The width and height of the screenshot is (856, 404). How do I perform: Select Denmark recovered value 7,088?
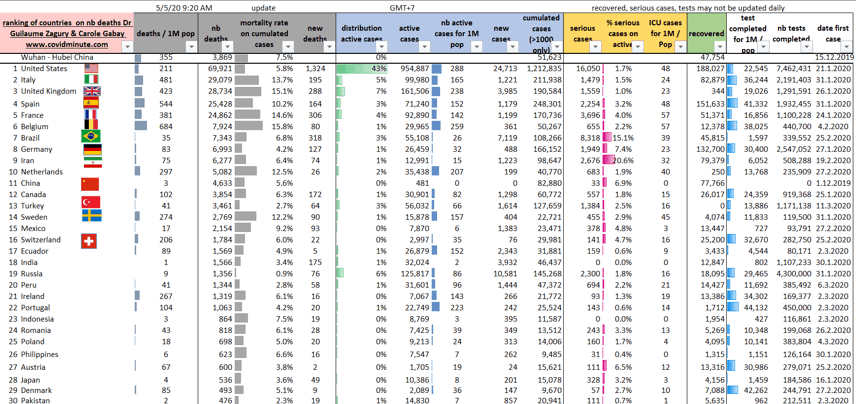pyautogui.click(x=714, y=390)
